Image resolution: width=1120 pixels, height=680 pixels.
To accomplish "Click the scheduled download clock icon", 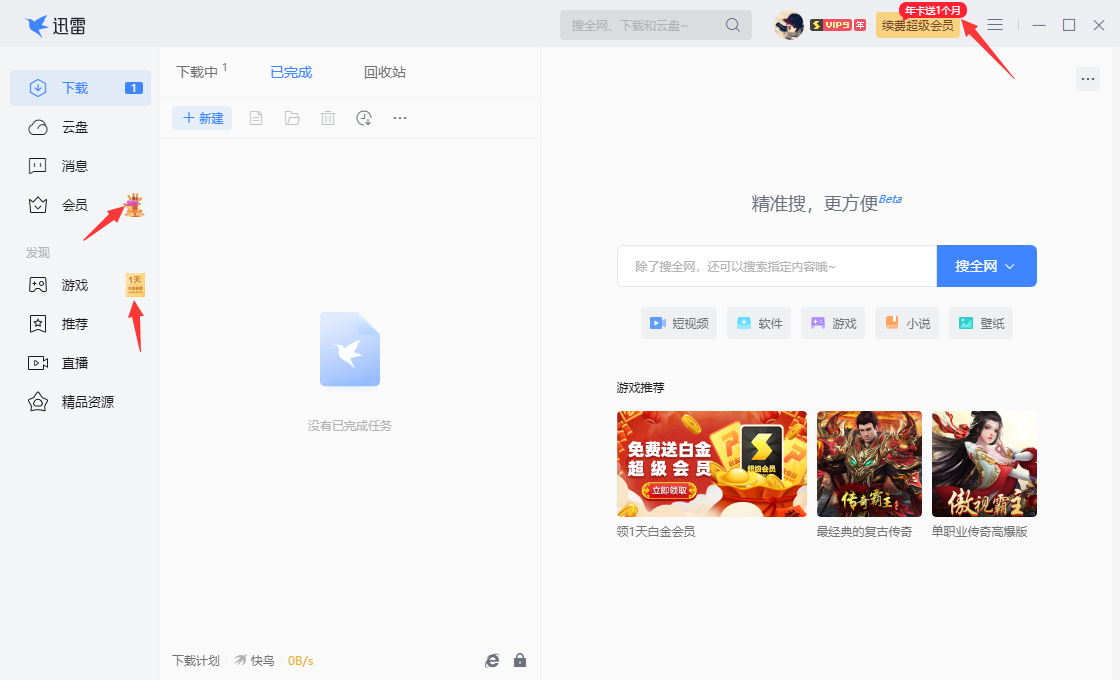I will (x=363, y=117).
